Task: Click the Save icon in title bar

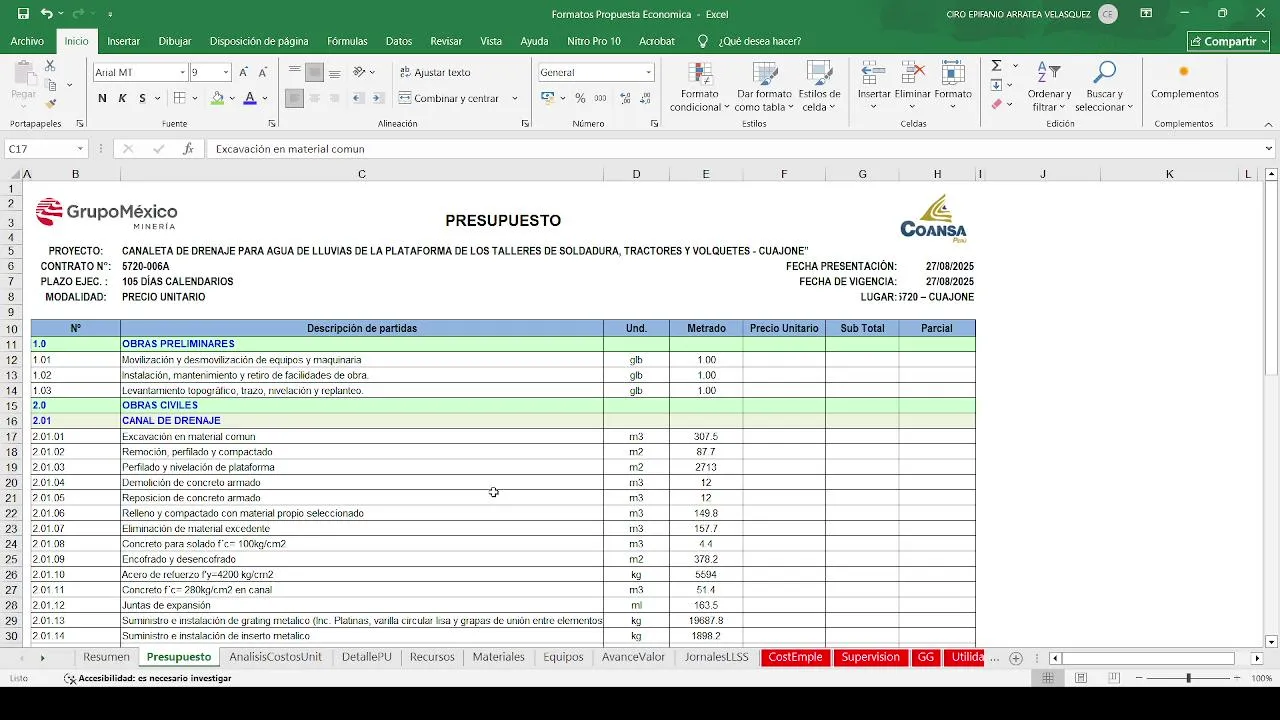Action: 24,14
